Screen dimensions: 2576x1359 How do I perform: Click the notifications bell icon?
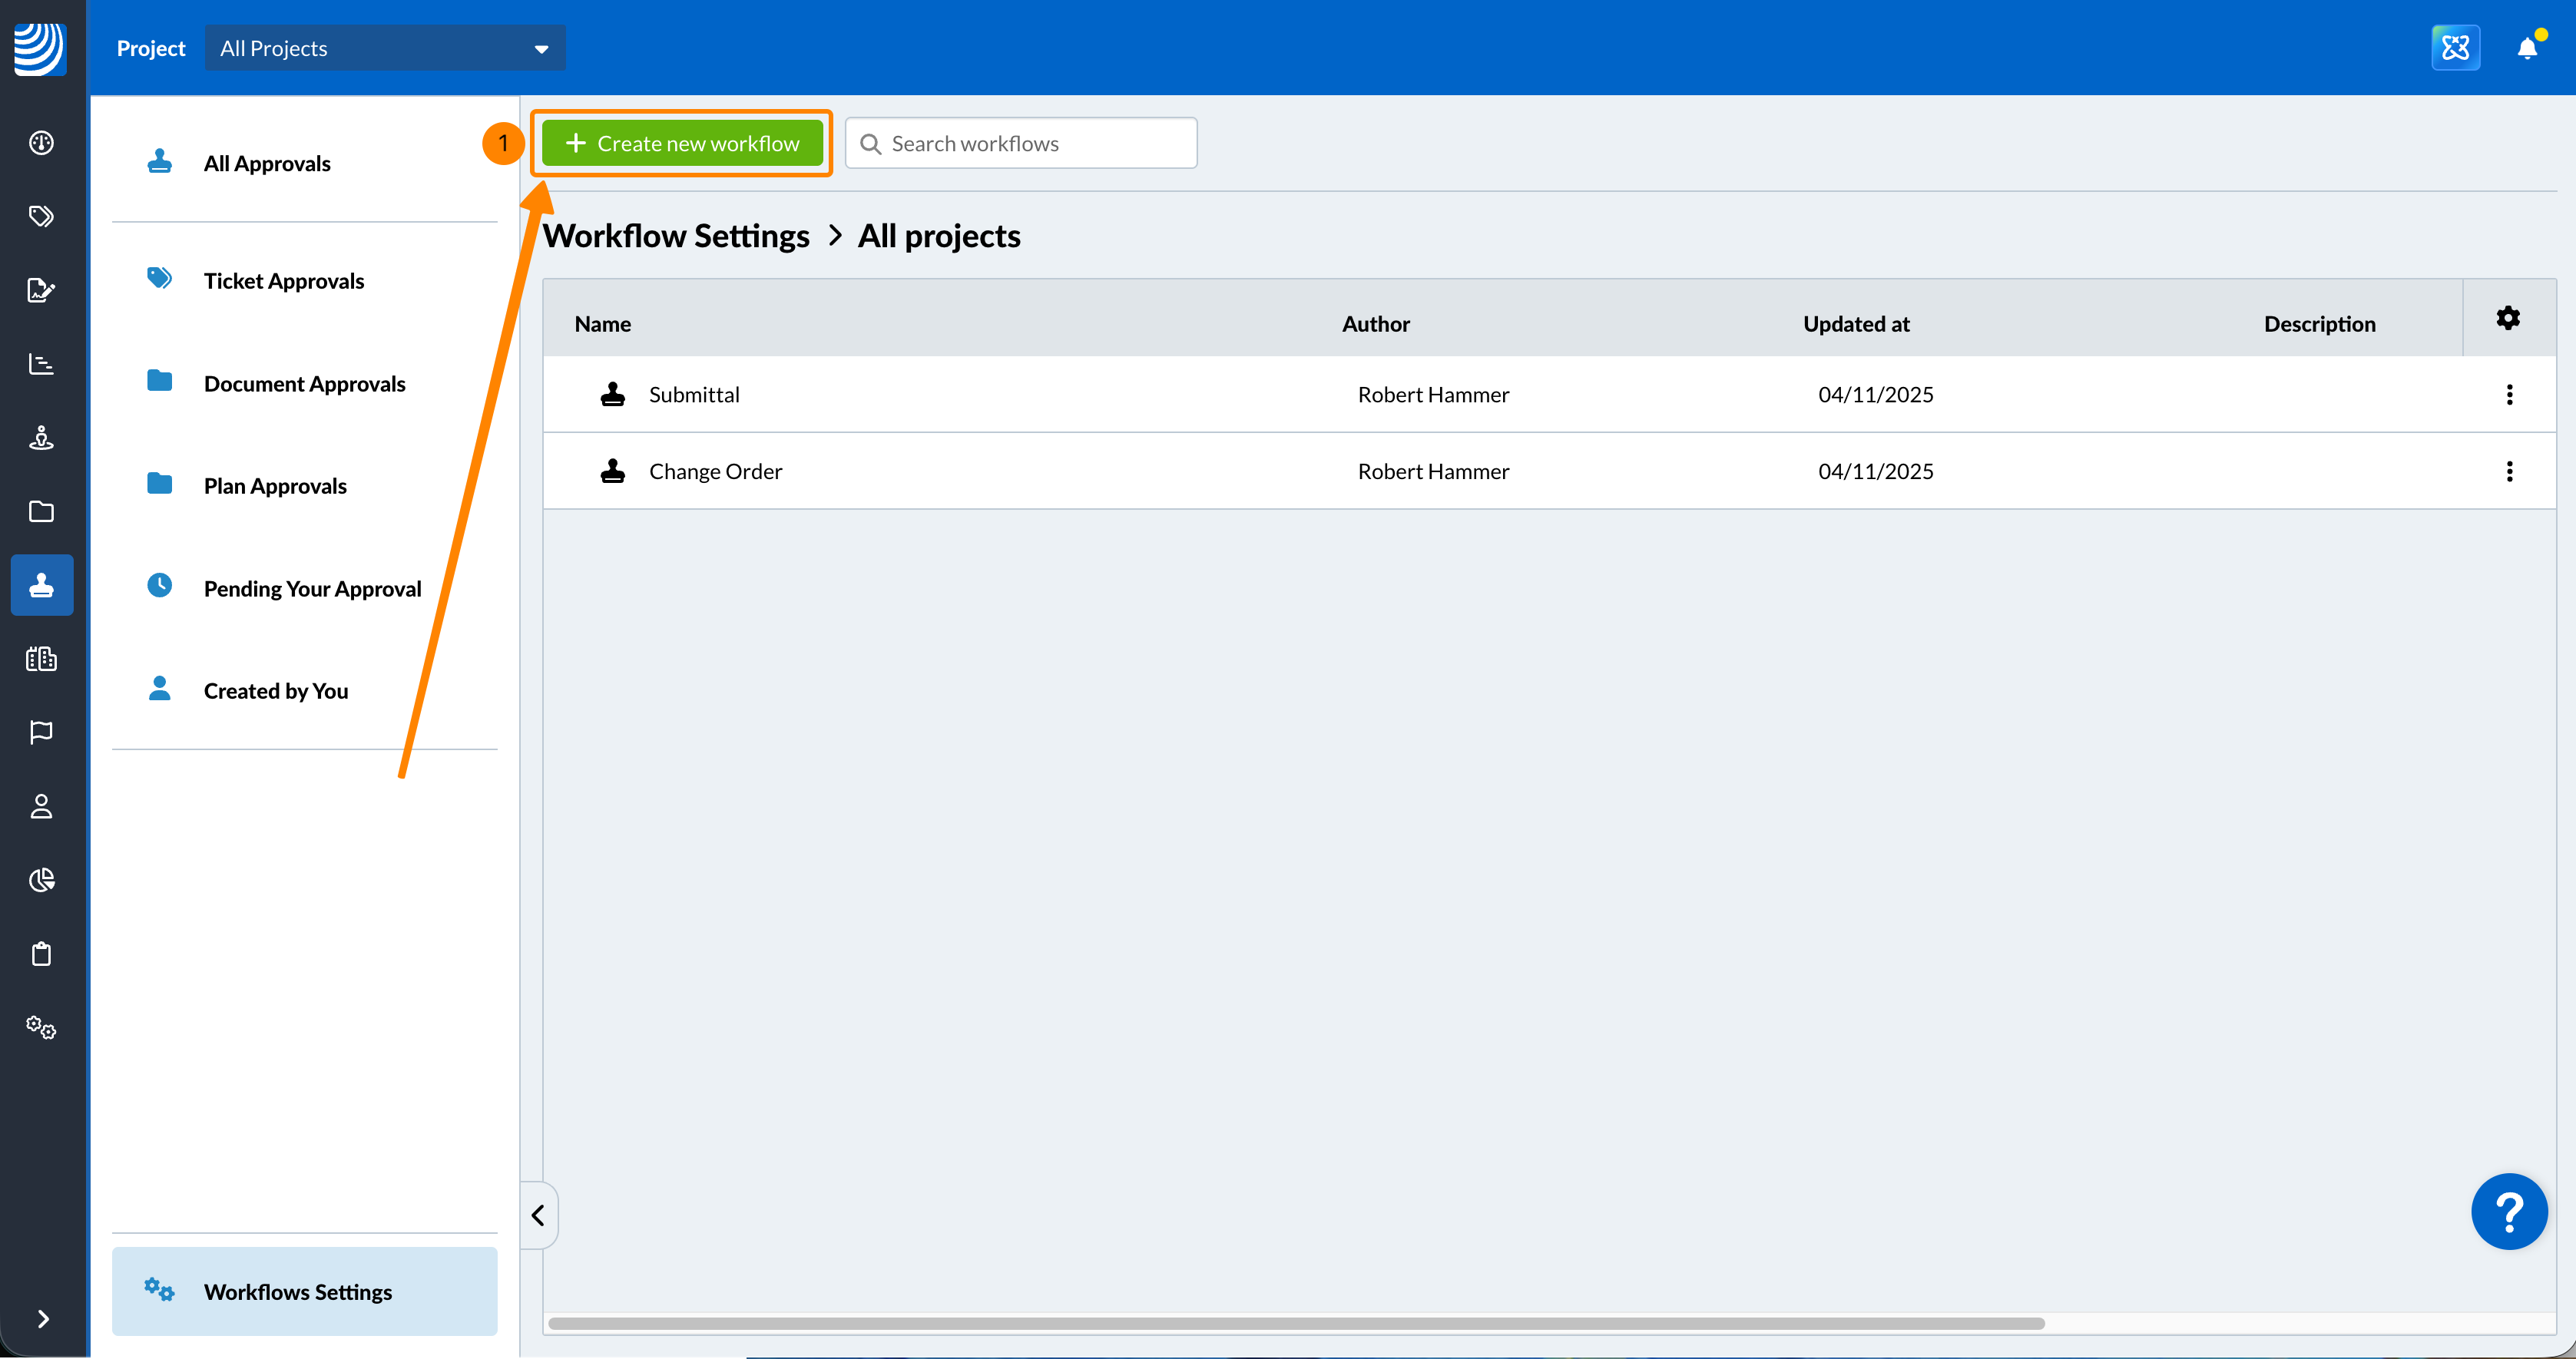click(2527, 48)
